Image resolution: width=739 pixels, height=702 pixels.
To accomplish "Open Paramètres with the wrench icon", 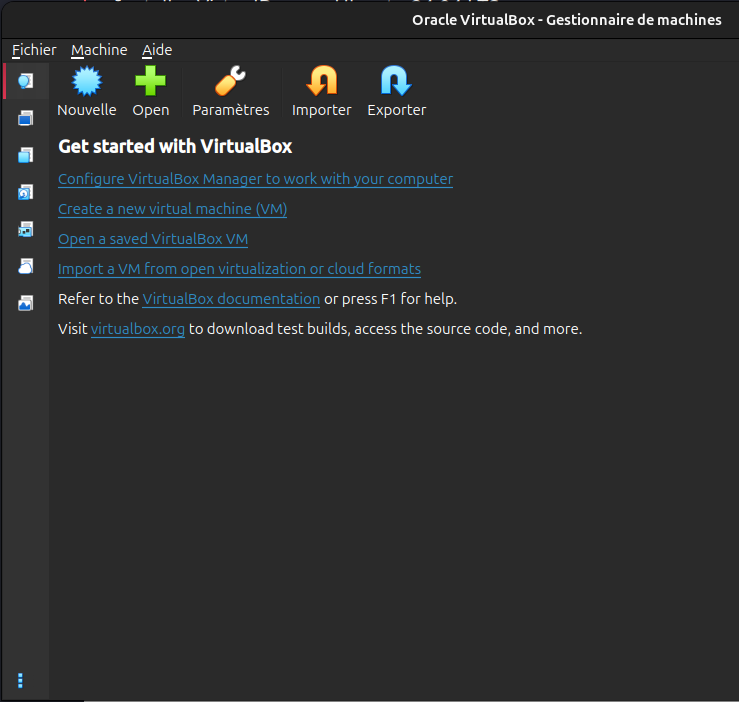I will coord(231,81).
